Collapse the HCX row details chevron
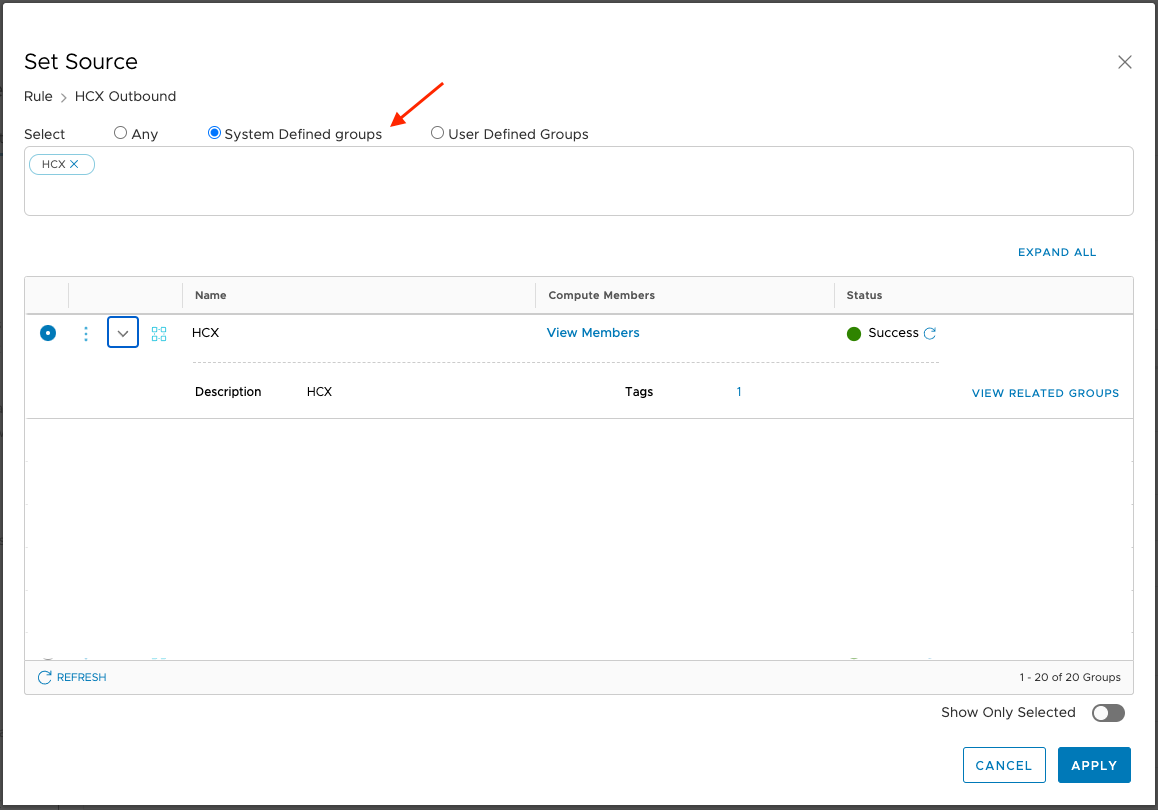Viewport: 1158px width, 810px height. 123,333
